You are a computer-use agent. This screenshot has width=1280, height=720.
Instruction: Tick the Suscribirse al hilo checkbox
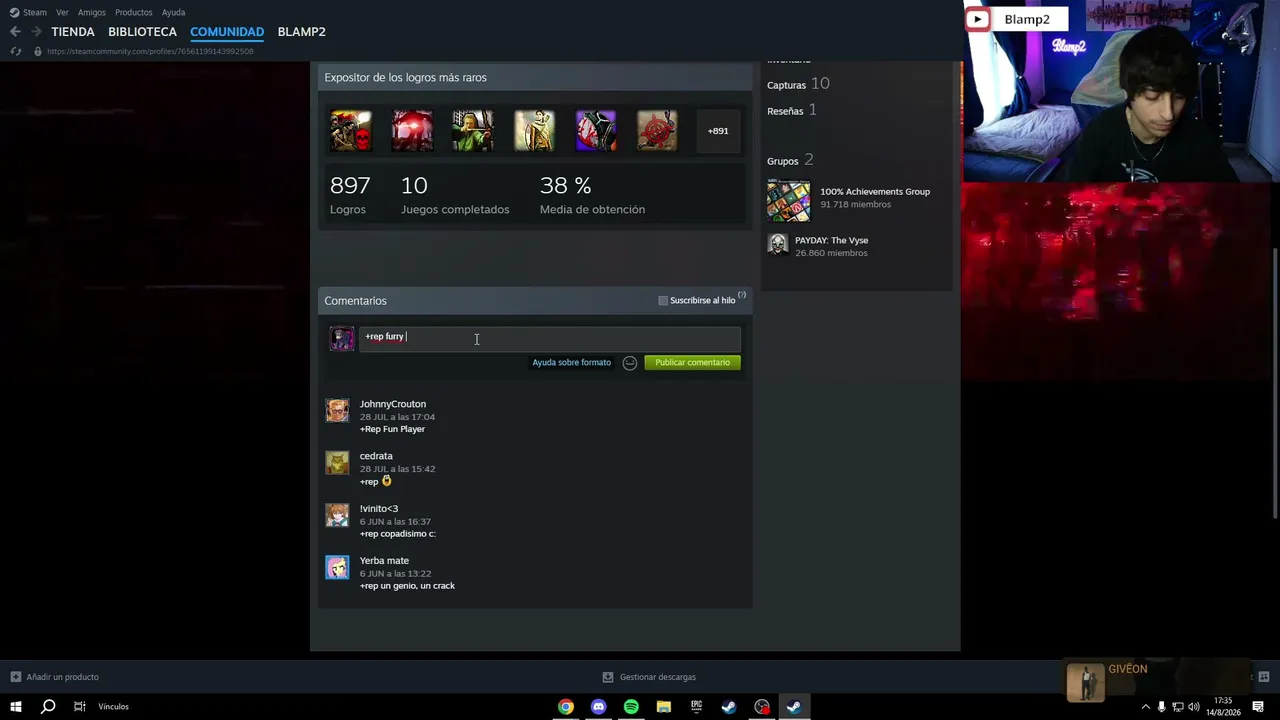663,300
